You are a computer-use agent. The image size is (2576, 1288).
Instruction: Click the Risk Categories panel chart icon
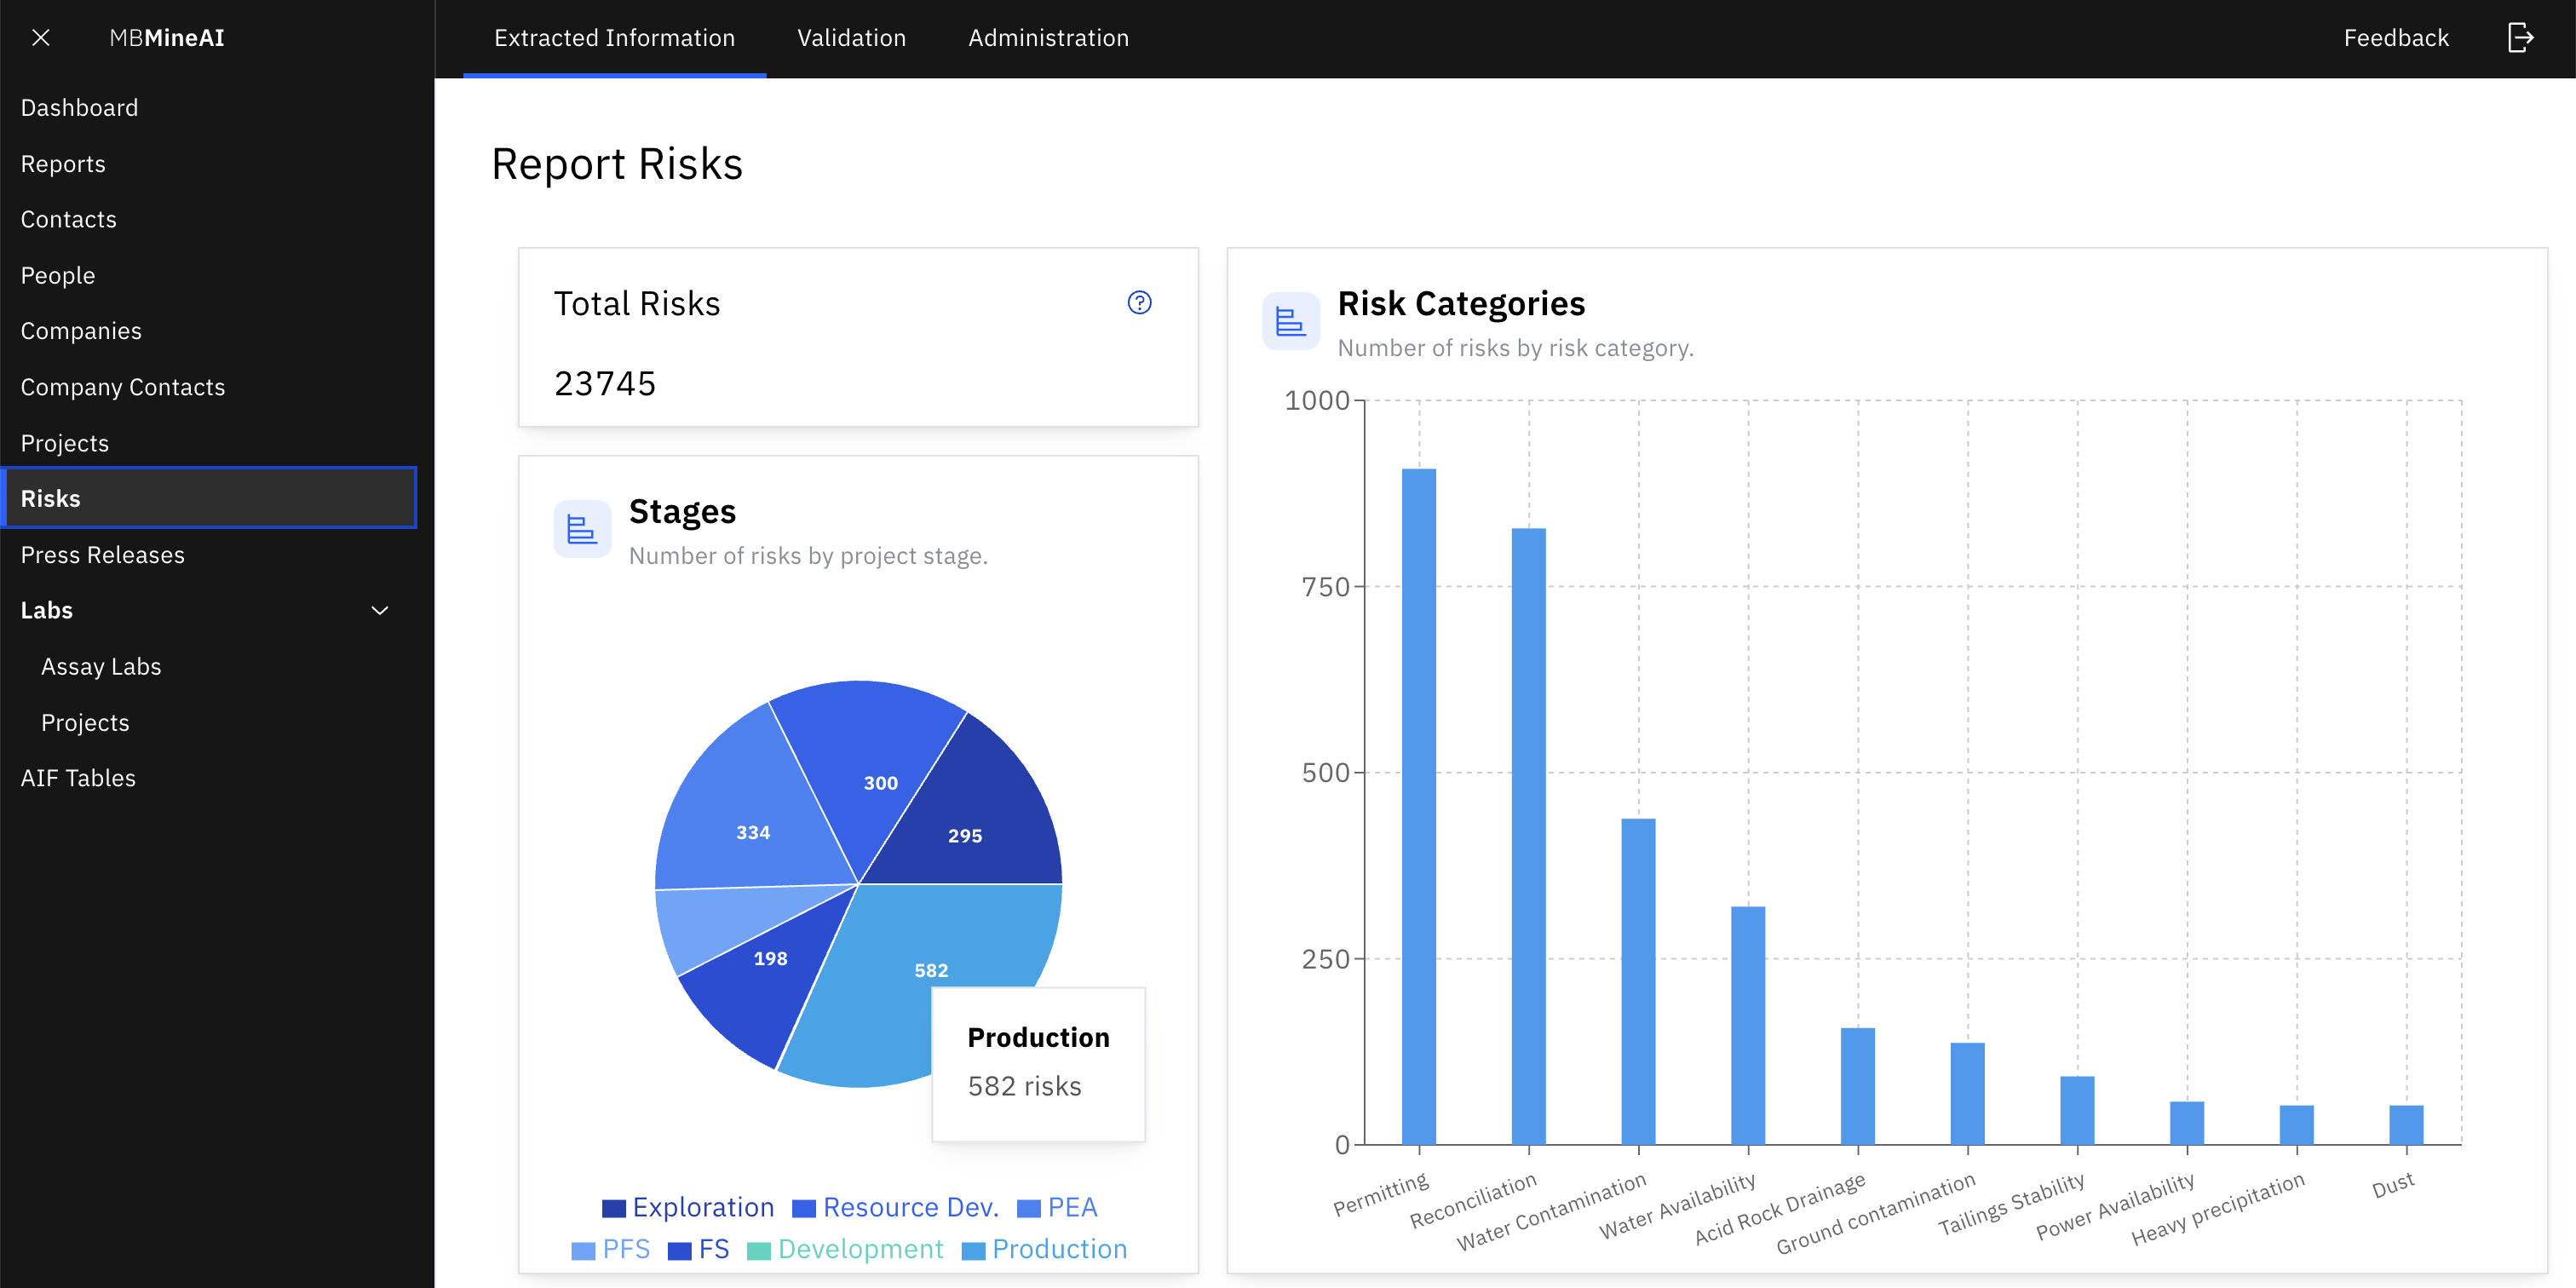click(1291, 321)
